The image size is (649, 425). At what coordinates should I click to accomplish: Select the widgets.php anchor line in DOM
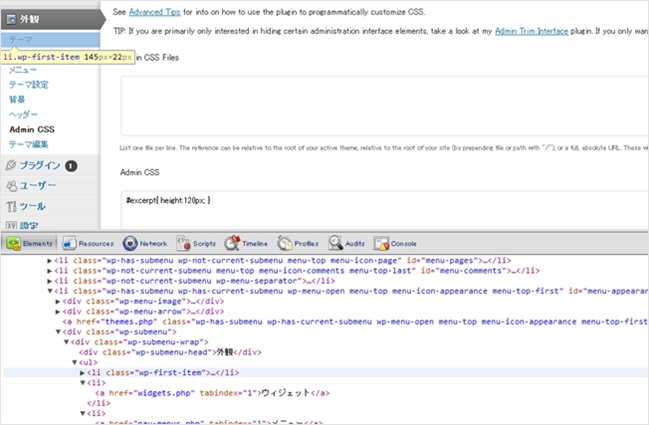coord(212,393)
